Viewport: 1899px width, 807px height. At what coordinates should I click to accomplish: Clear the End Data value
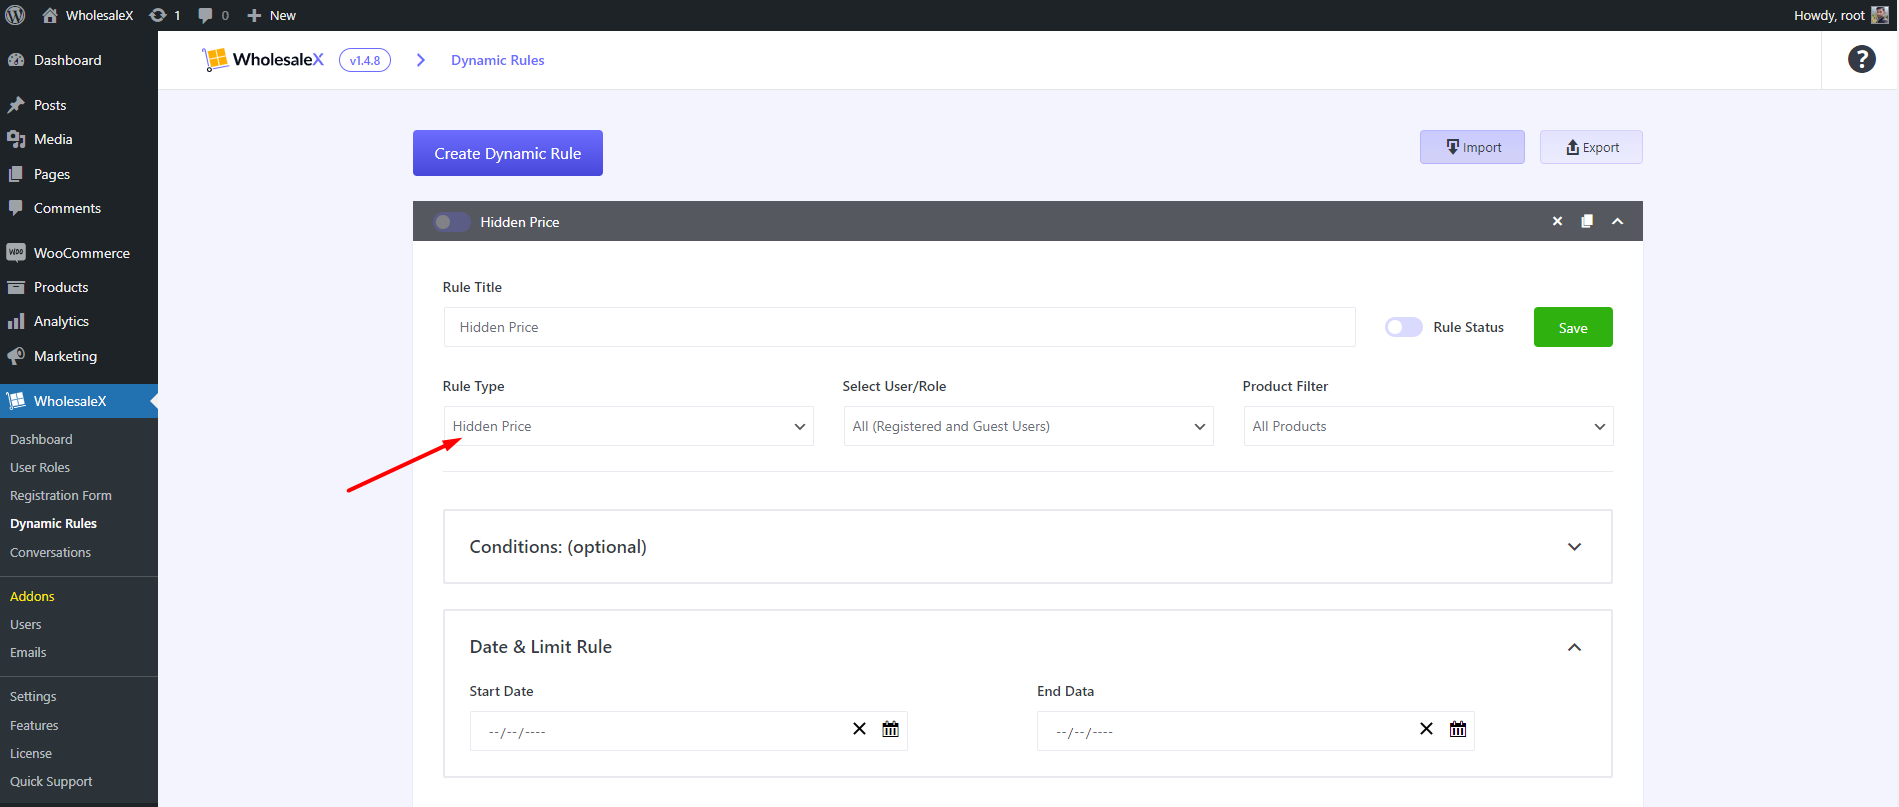[x=1426, y=729]
